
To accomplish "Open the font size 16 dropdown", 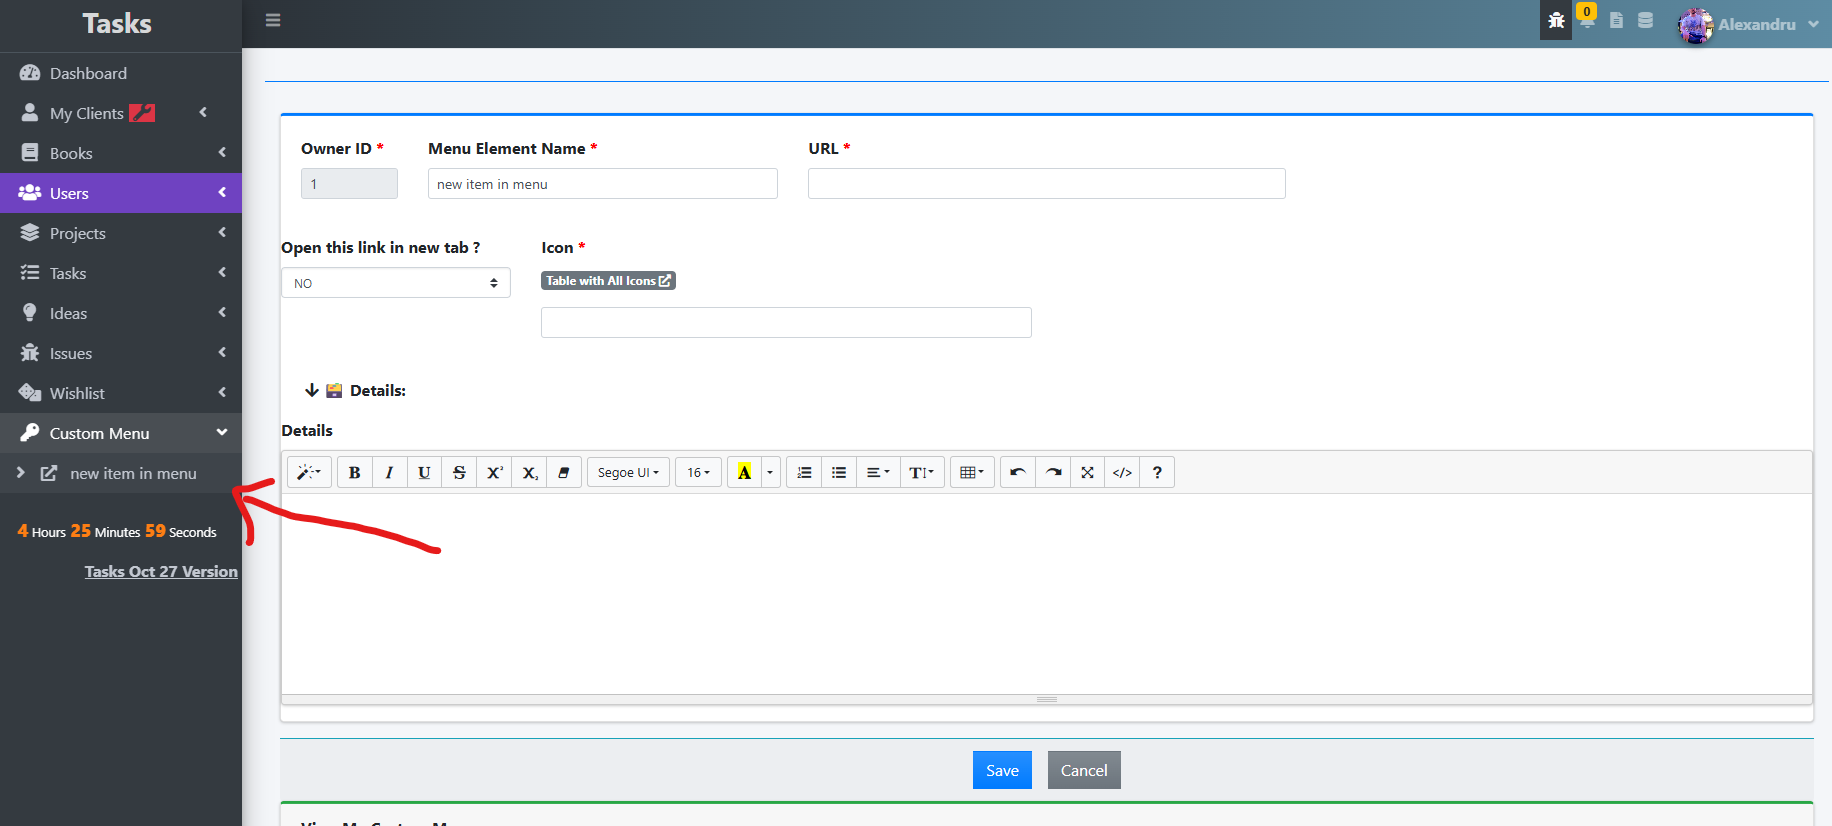I will pyautogui.click(x=698, y=473).
